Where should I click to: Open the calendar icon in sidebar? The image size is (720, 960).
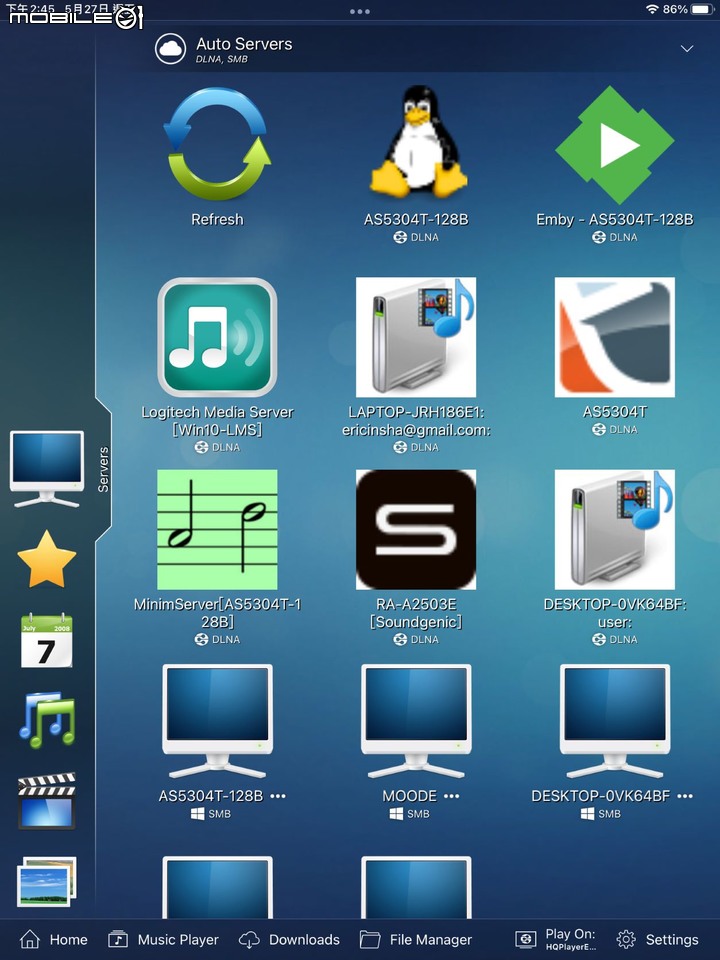pyautogui.click(x=47, y=640)
